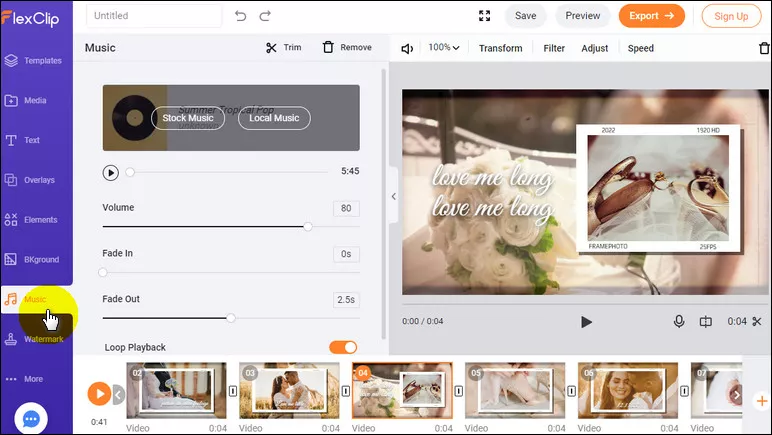Open the Adjust tab

[x=594, y=48]
